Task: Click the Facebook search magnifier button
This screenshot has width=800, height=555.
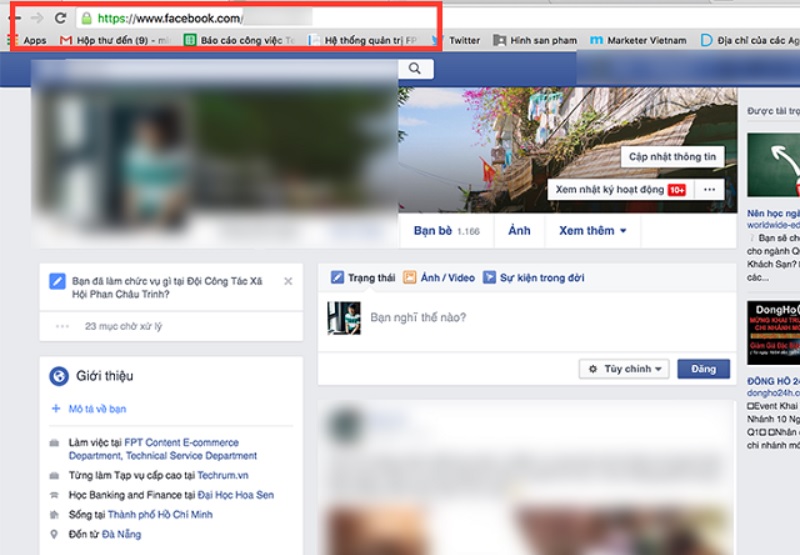Action: (415, 68)
